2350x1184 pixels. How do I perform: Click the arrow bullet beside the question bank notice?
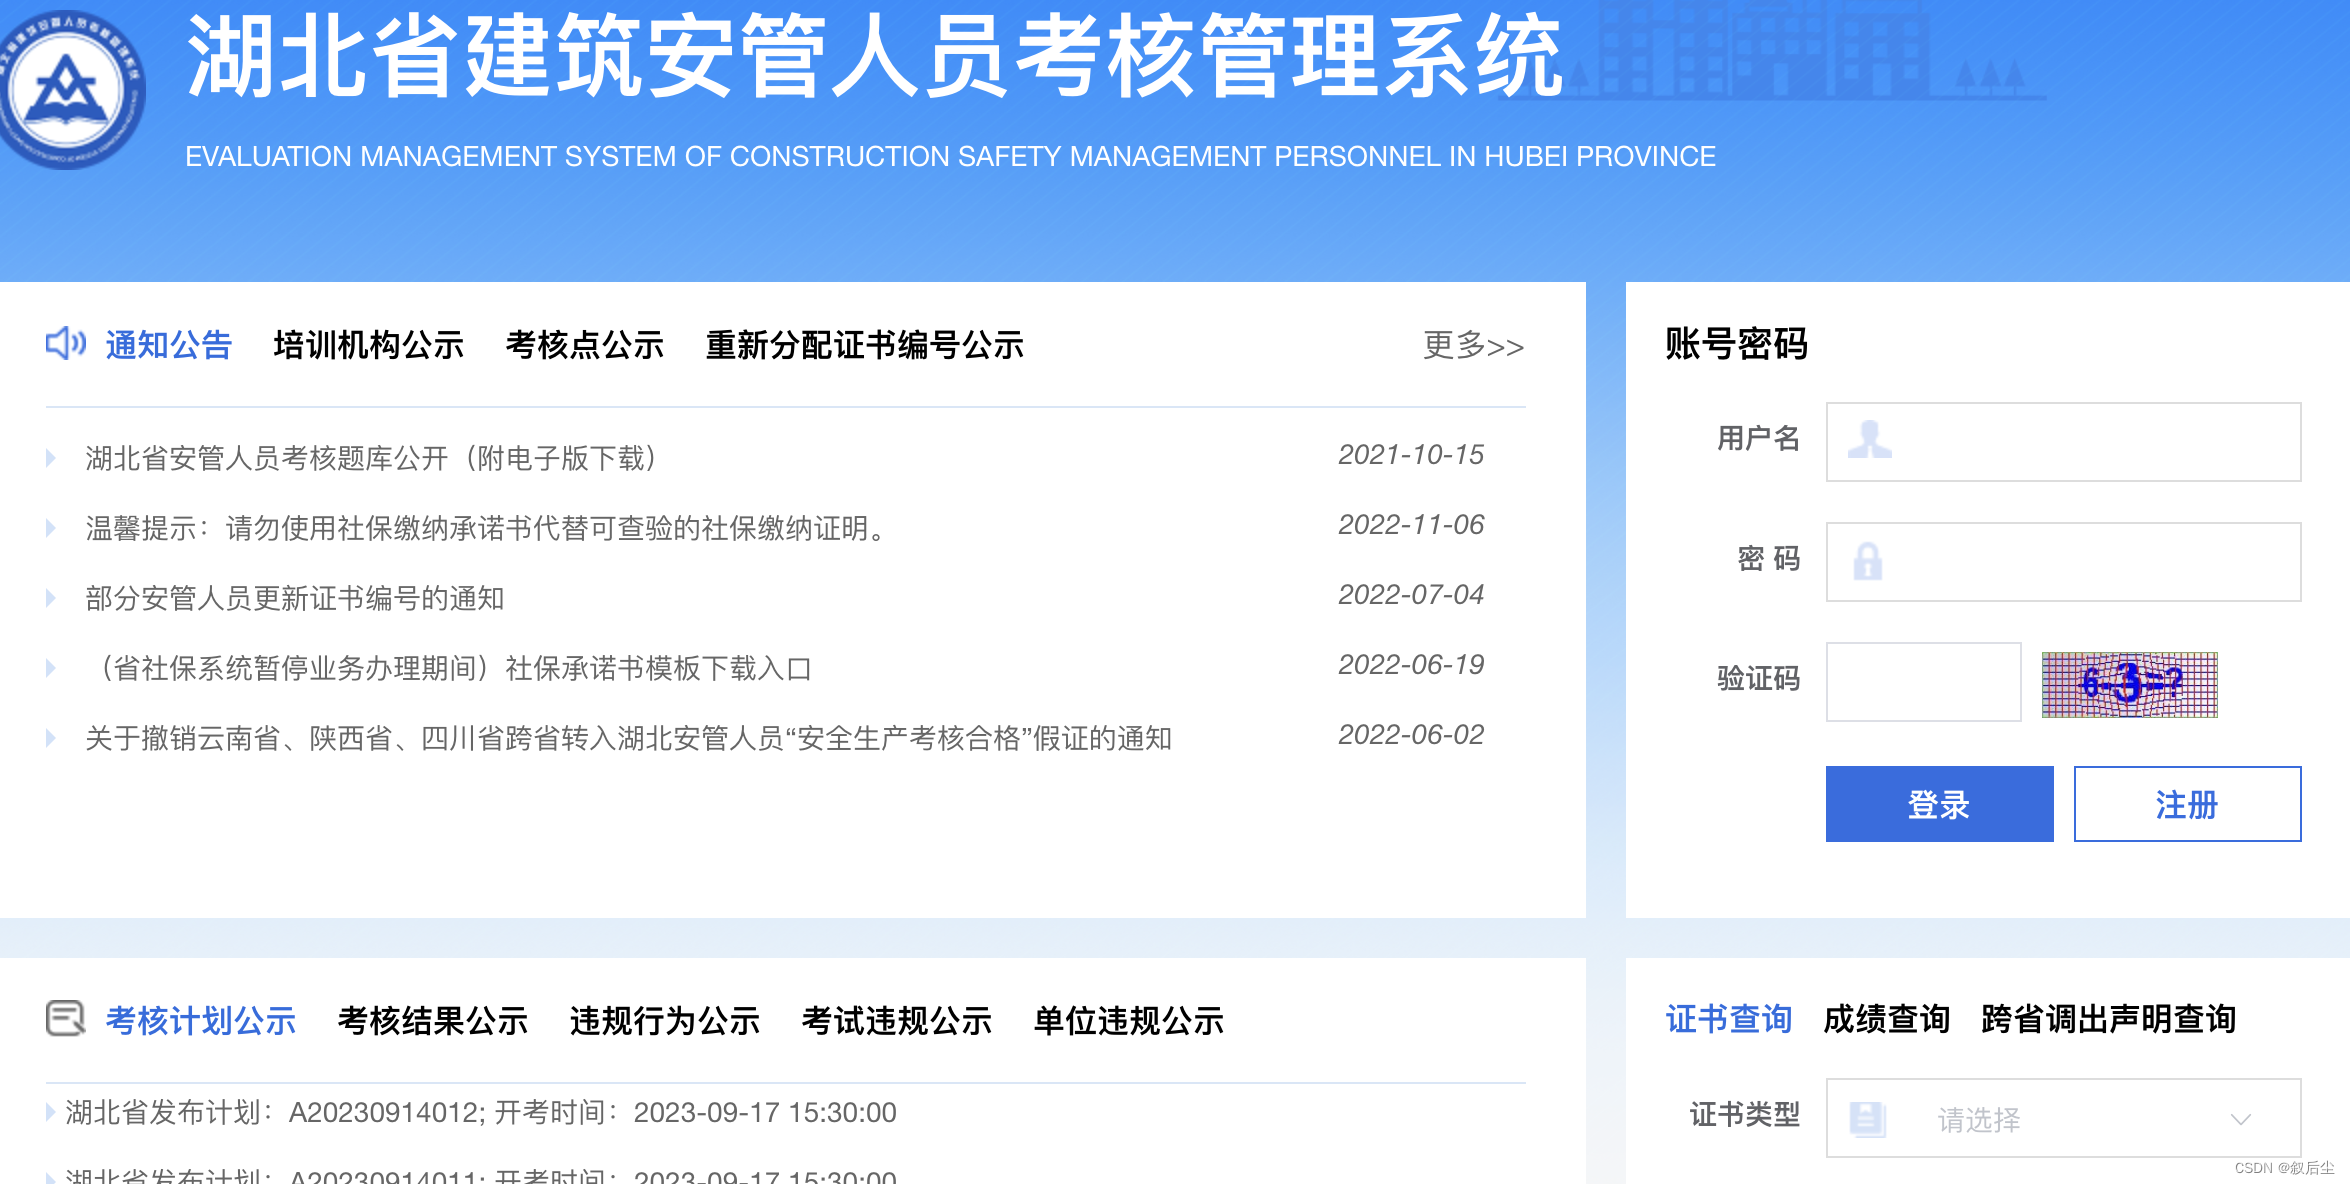point(51,458)
